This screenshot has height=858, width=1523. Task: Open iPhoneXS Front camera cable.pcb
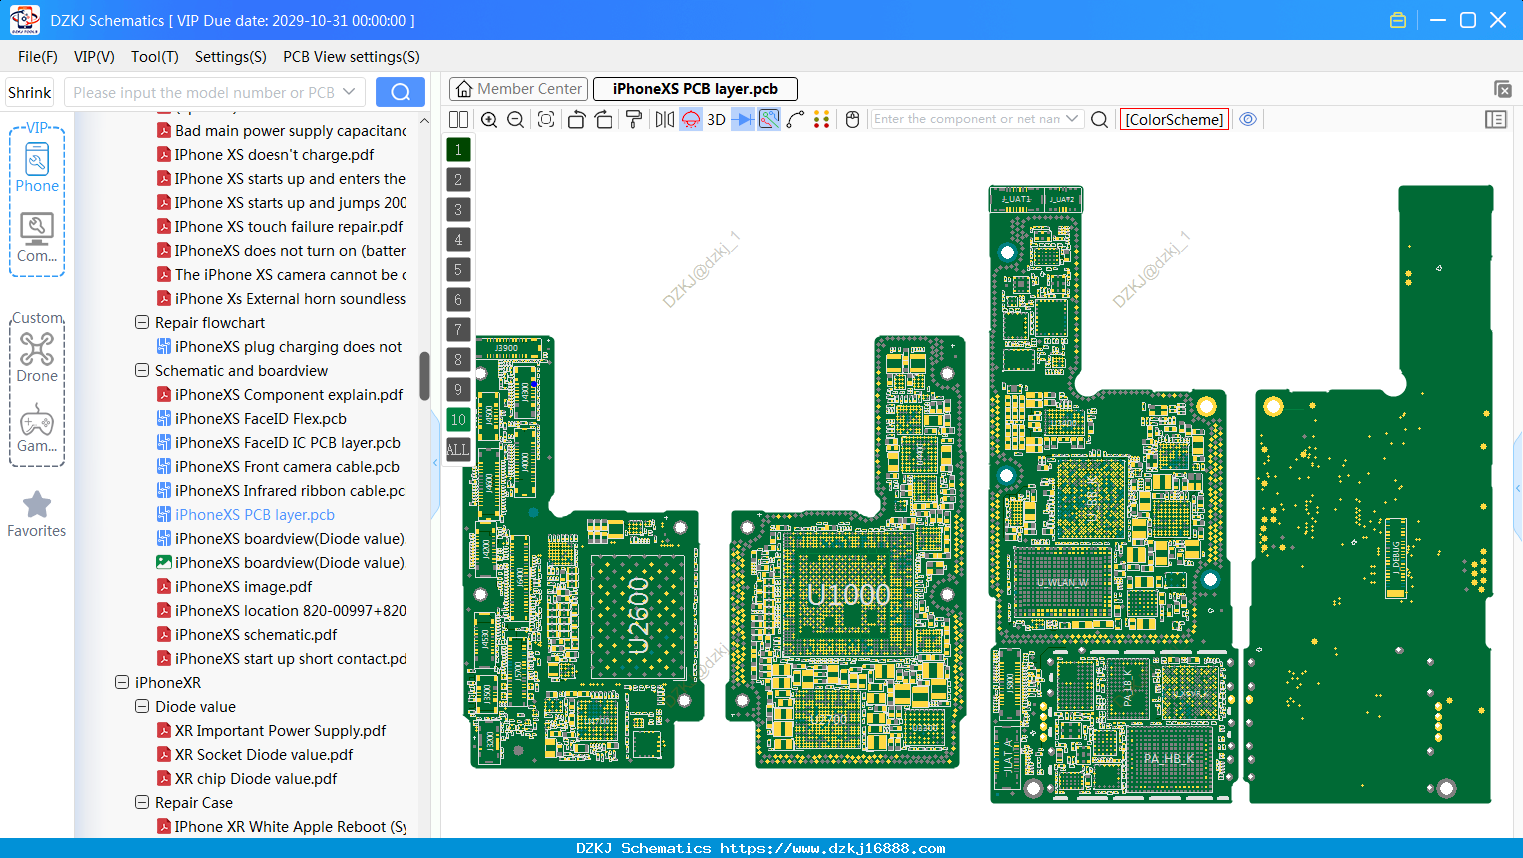[x=287, y=467]
